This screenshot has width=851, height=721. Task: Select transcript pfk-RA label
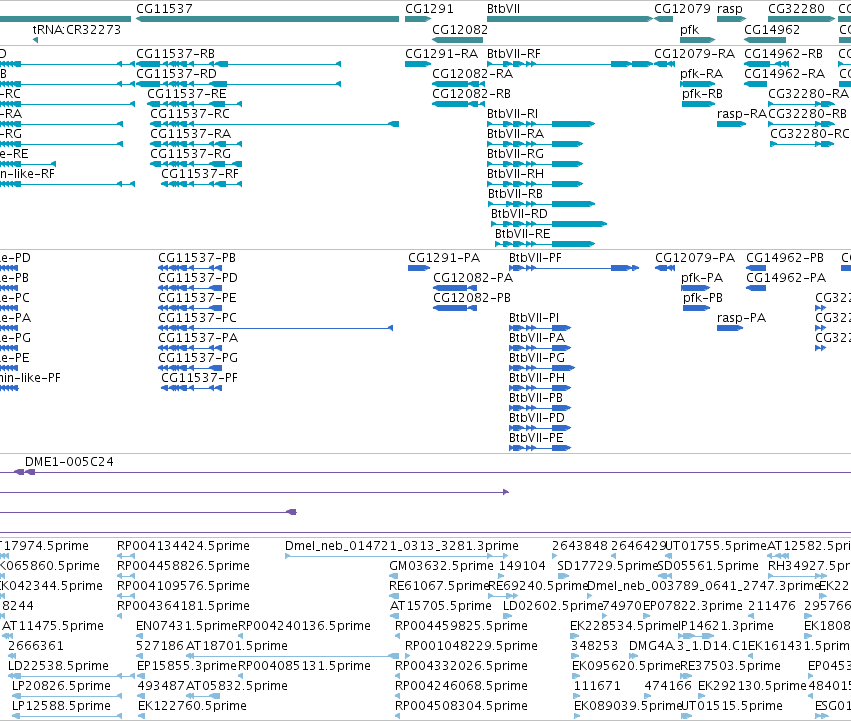tap(701, 74)
